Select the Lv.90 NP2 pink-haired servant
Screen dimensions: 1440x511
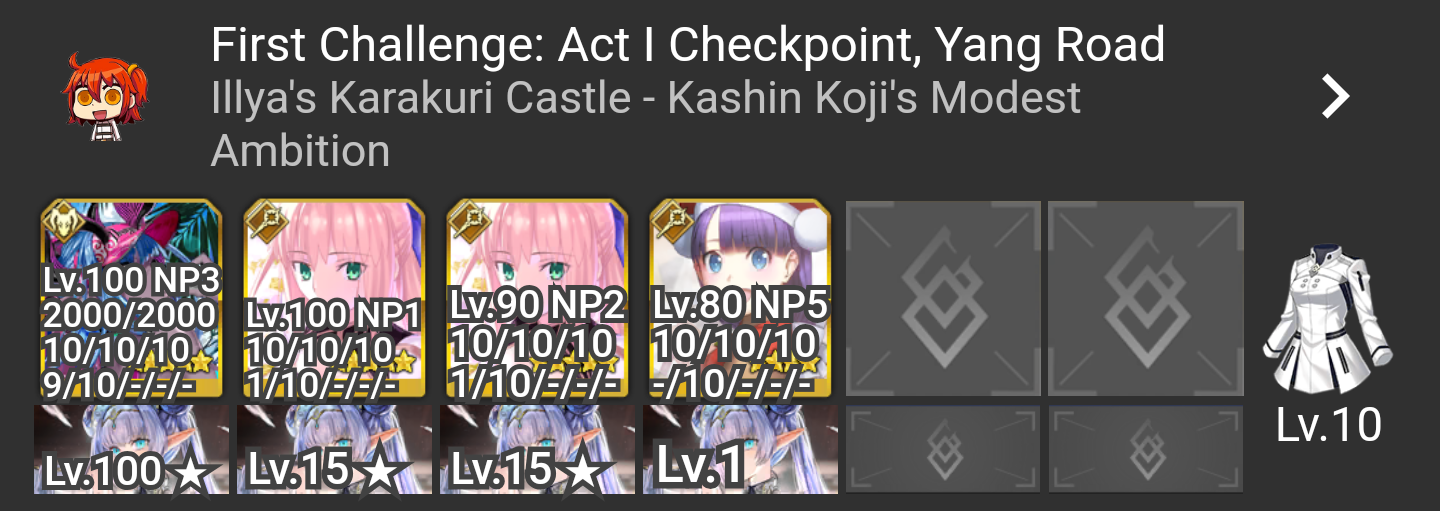pyautogui.click(x=537, y=299)
